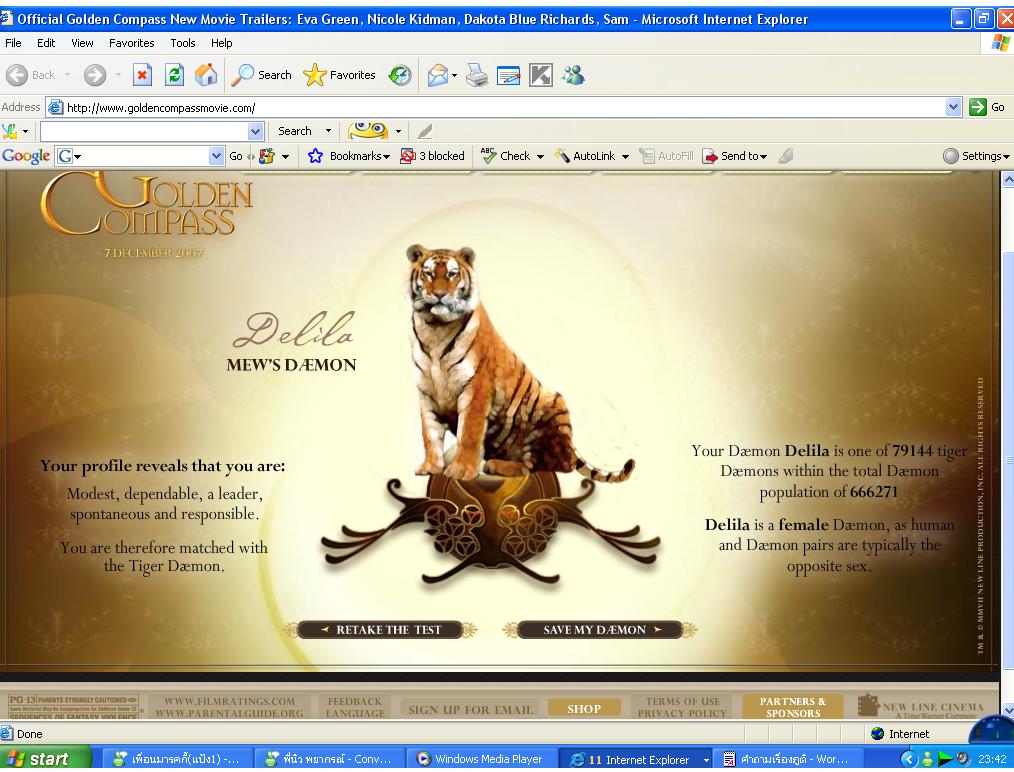1014x772 pixels.
Task: Open the Google search box dropdown
Action: tap(217, 156)
